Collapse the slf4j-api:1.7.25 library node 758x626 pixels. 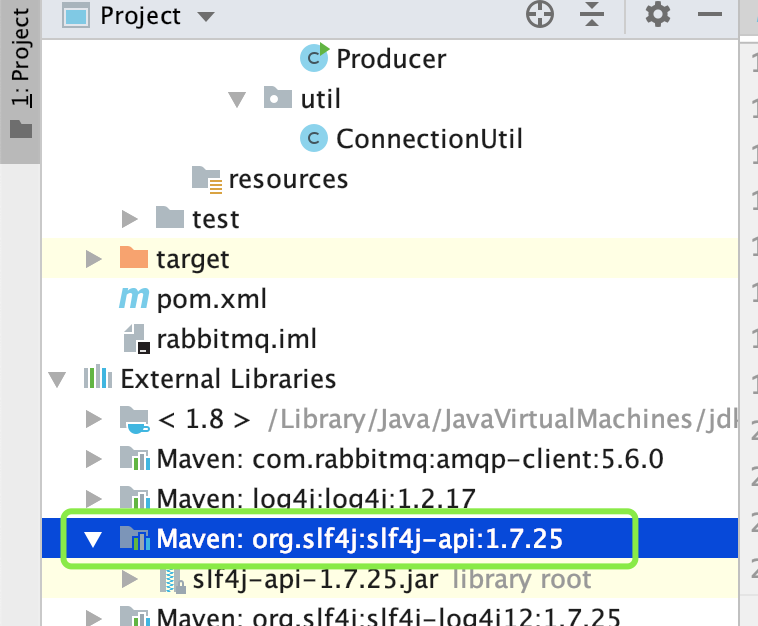pyautogui.click(x=94, y=540)
